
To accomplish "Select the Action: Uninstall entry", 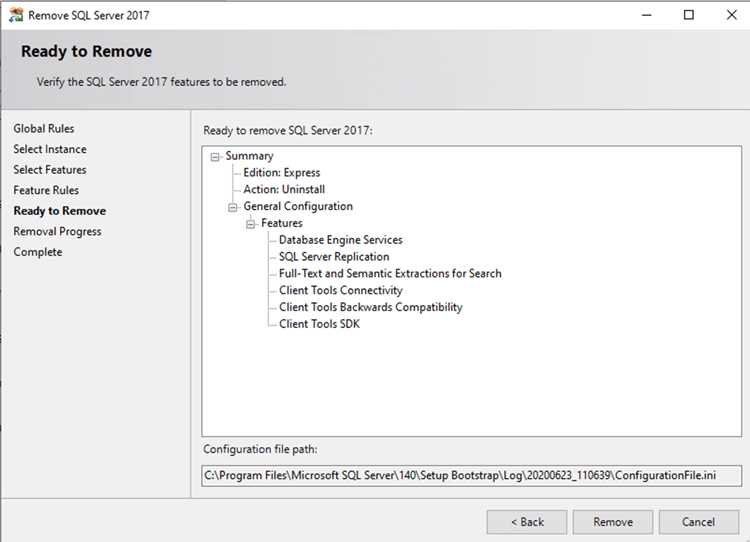I will tap(284, 189).
